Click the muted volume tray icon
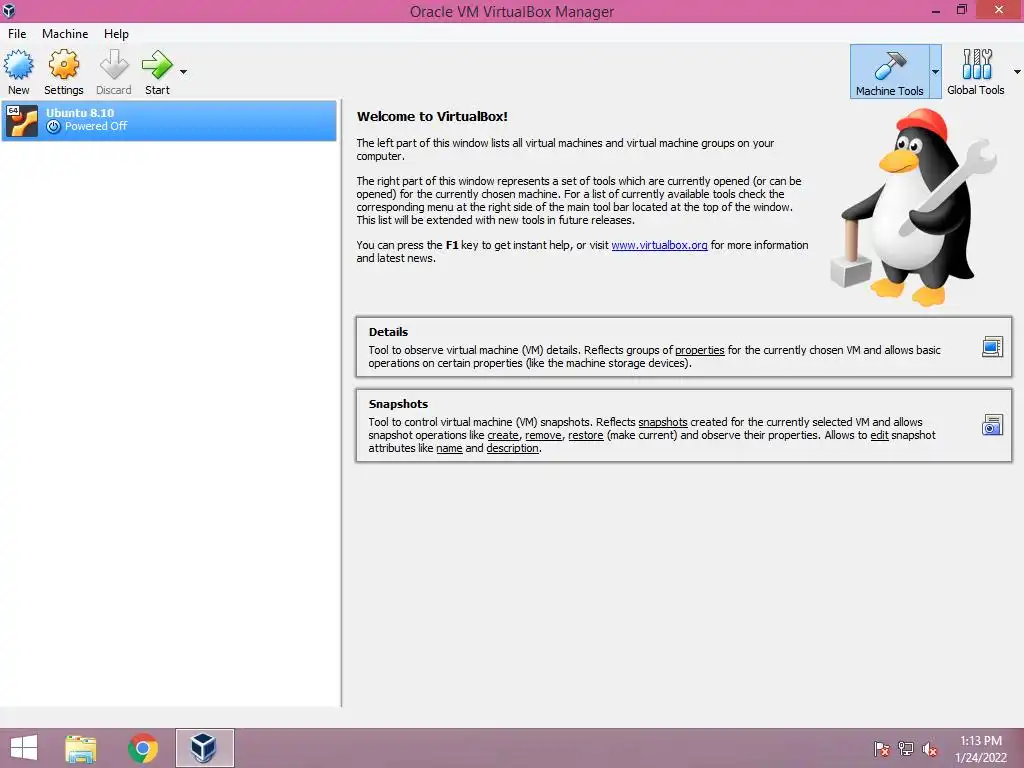The height and width of the screenshot is (768, 1024). (x=930, y=749)
